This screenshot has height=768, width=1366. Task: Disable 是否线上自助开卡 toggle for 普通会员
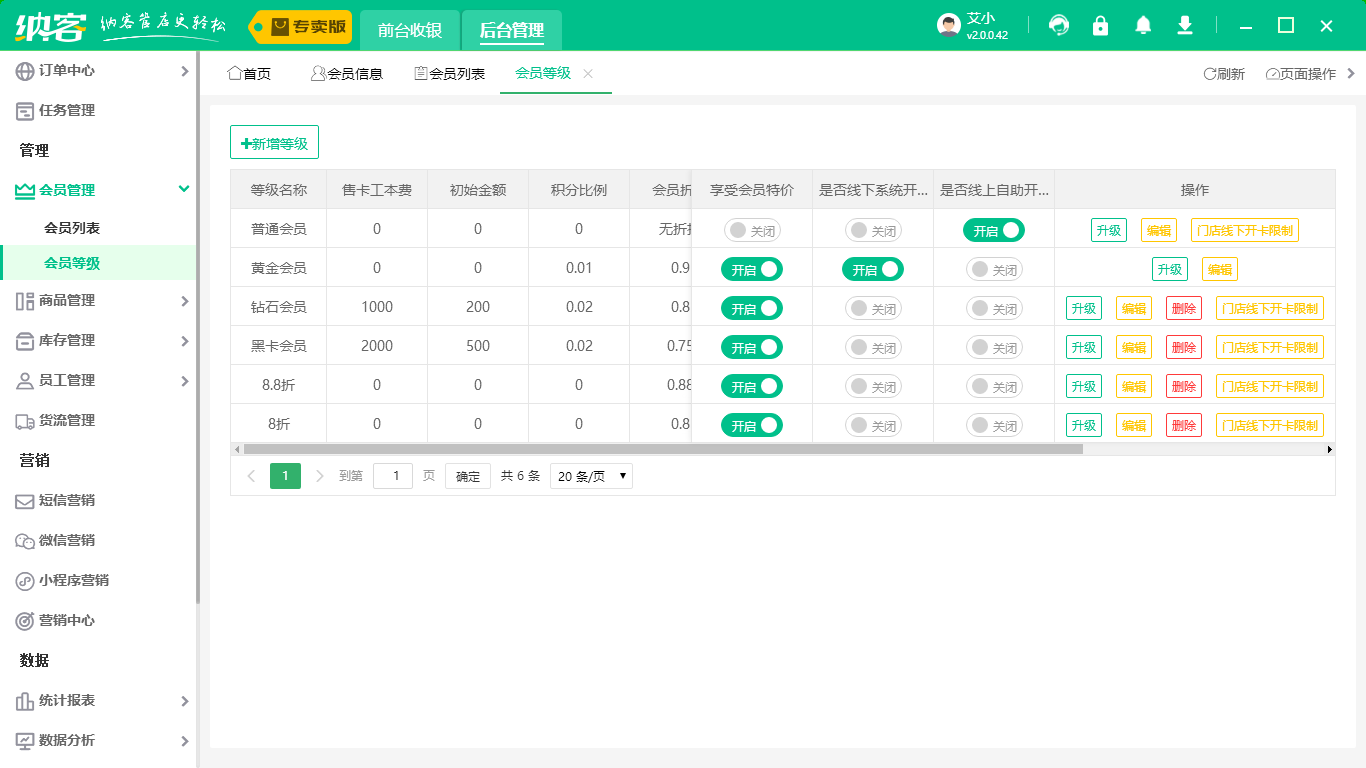click(994, 230)
